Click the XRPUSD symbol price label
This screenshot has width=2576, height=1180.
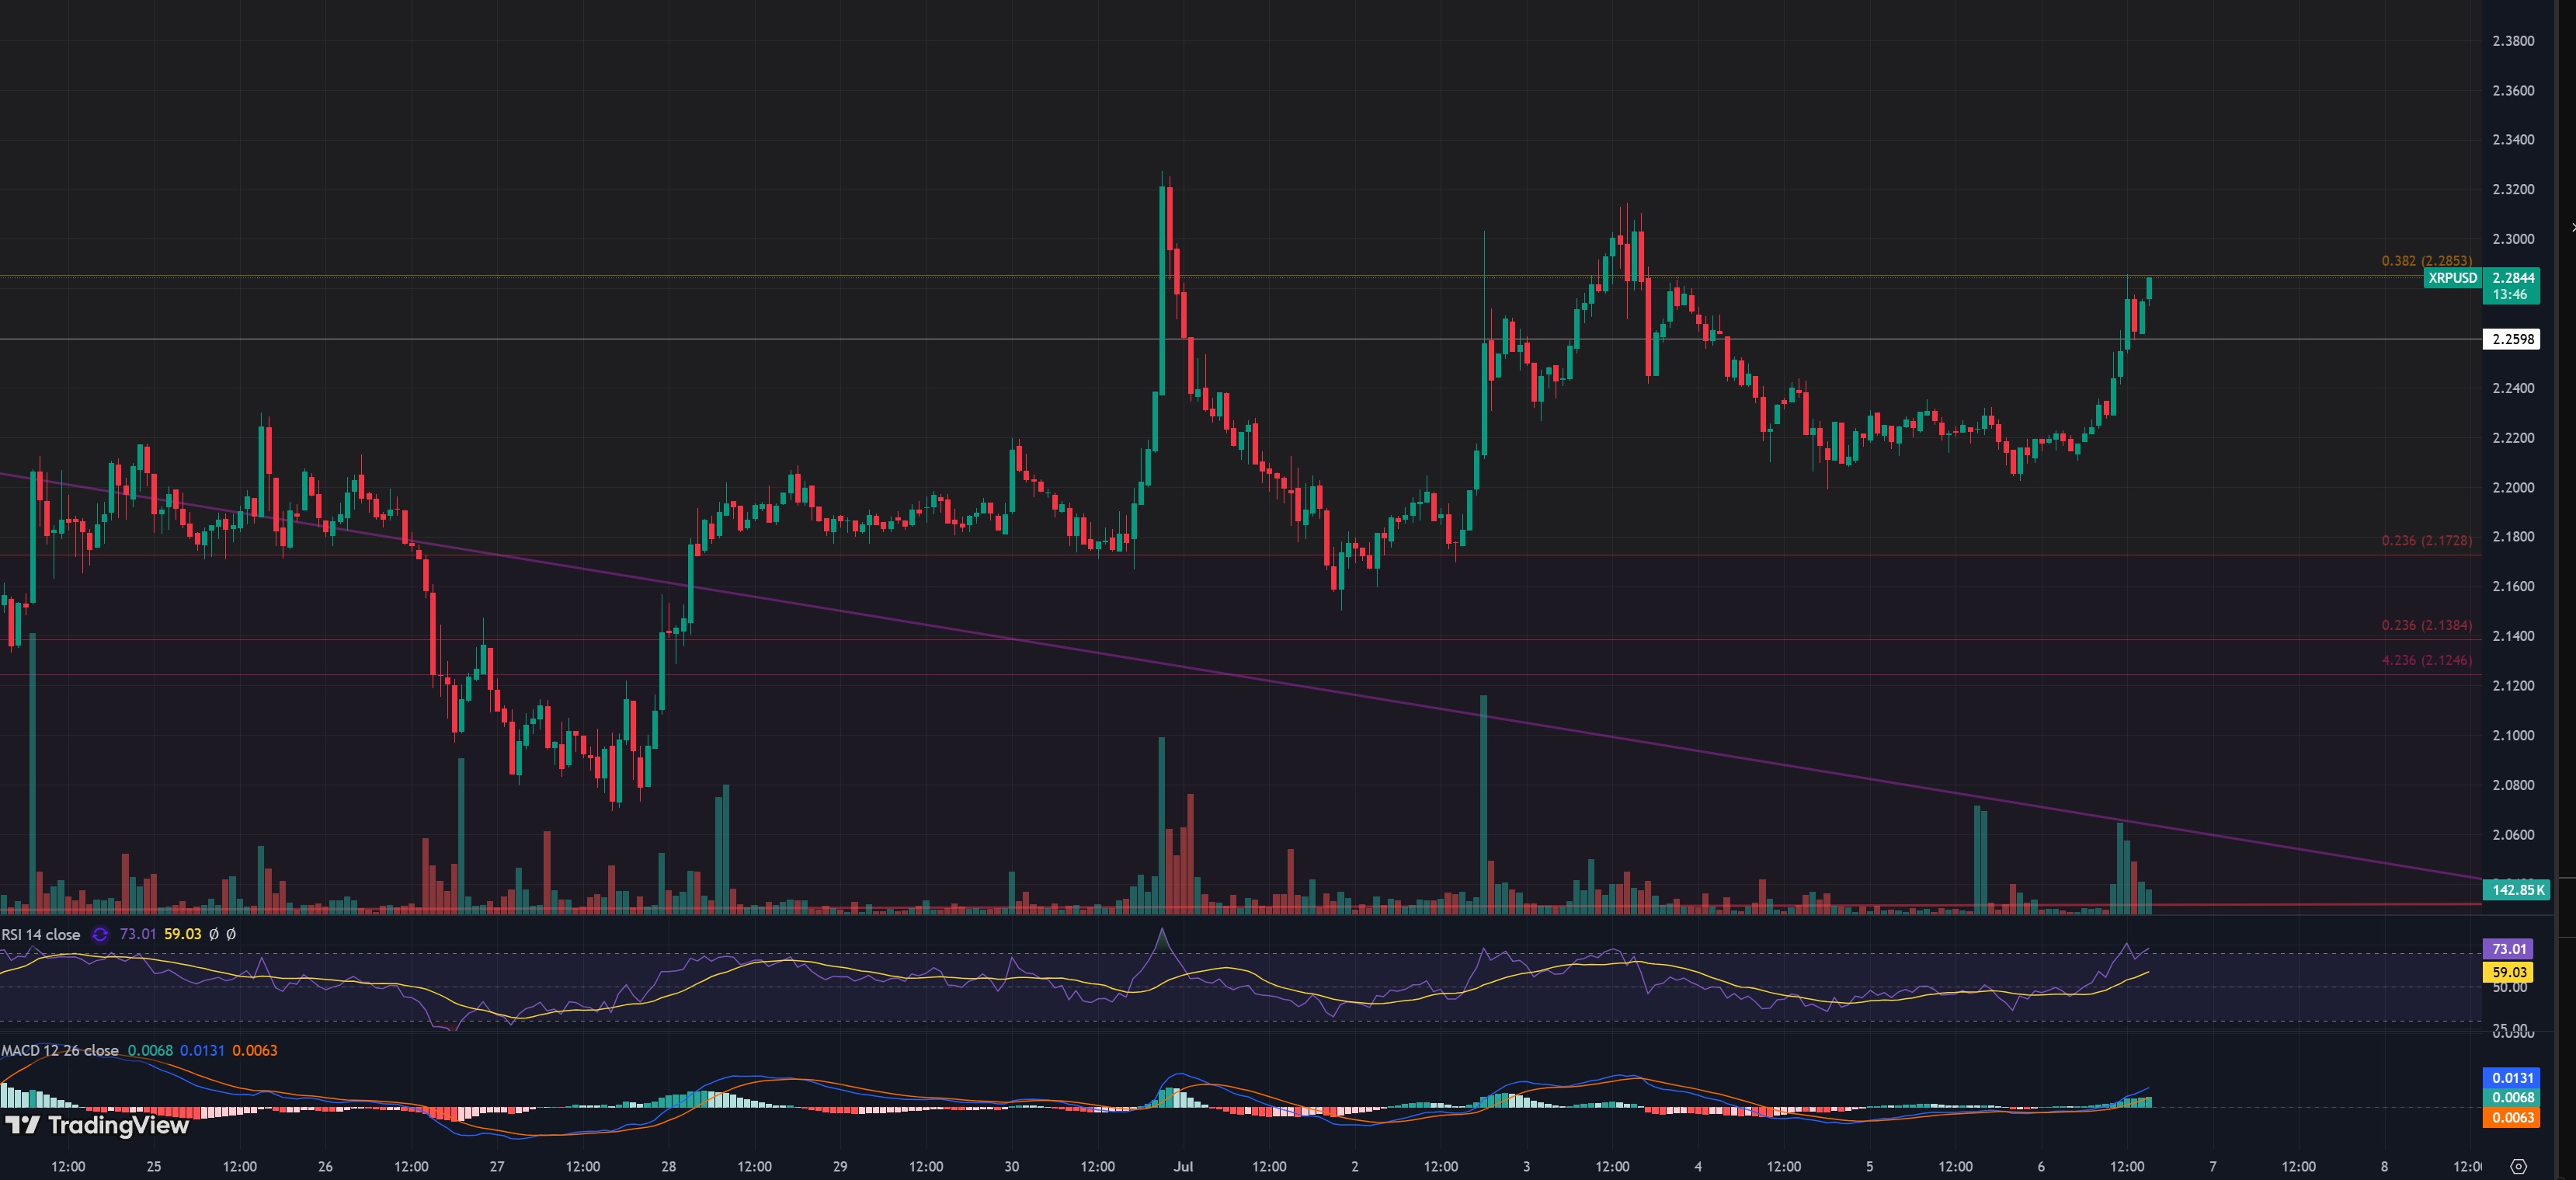pos(2452,278)
